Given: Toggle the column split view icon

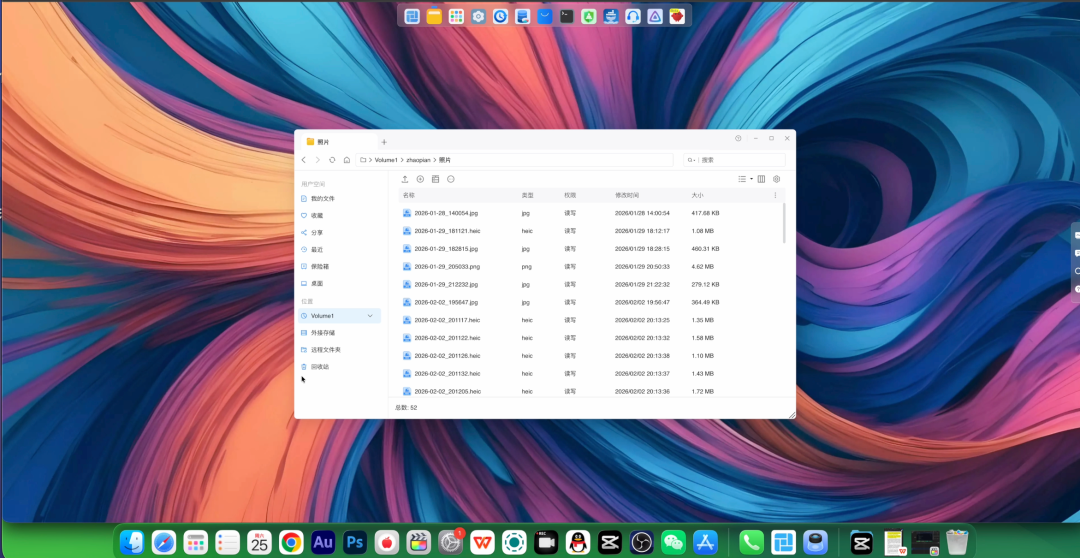Looking at the screenshot, I should 761,179.
